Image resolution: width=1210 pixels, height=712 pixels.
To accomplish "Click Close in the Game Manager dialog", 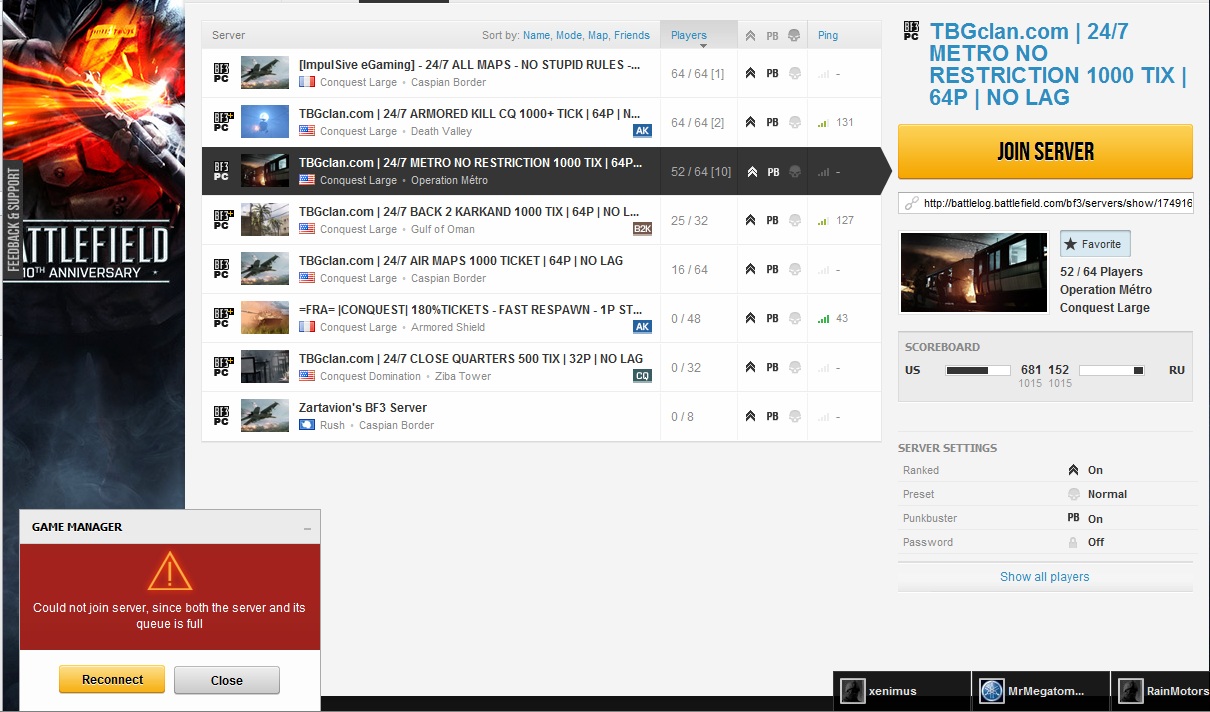I will [x=227, y=680].
